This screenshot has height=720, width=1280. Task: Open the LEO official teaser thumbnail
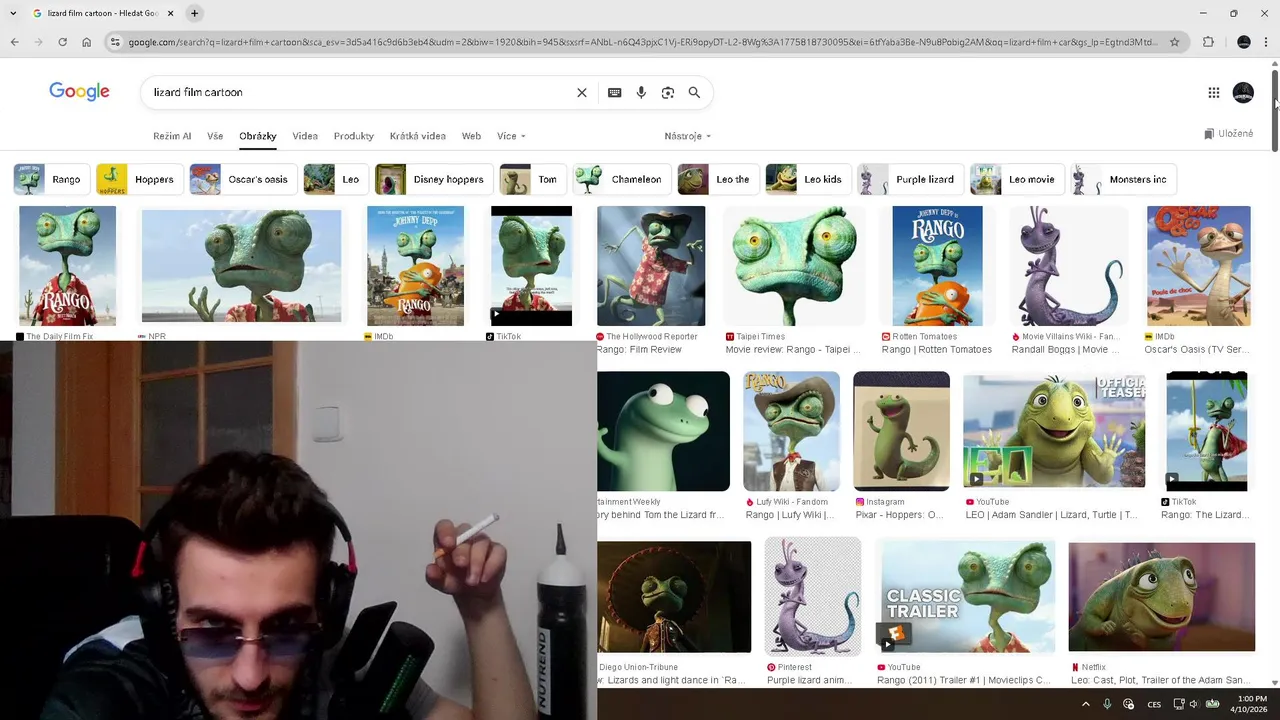click(x=1054, y=431)
